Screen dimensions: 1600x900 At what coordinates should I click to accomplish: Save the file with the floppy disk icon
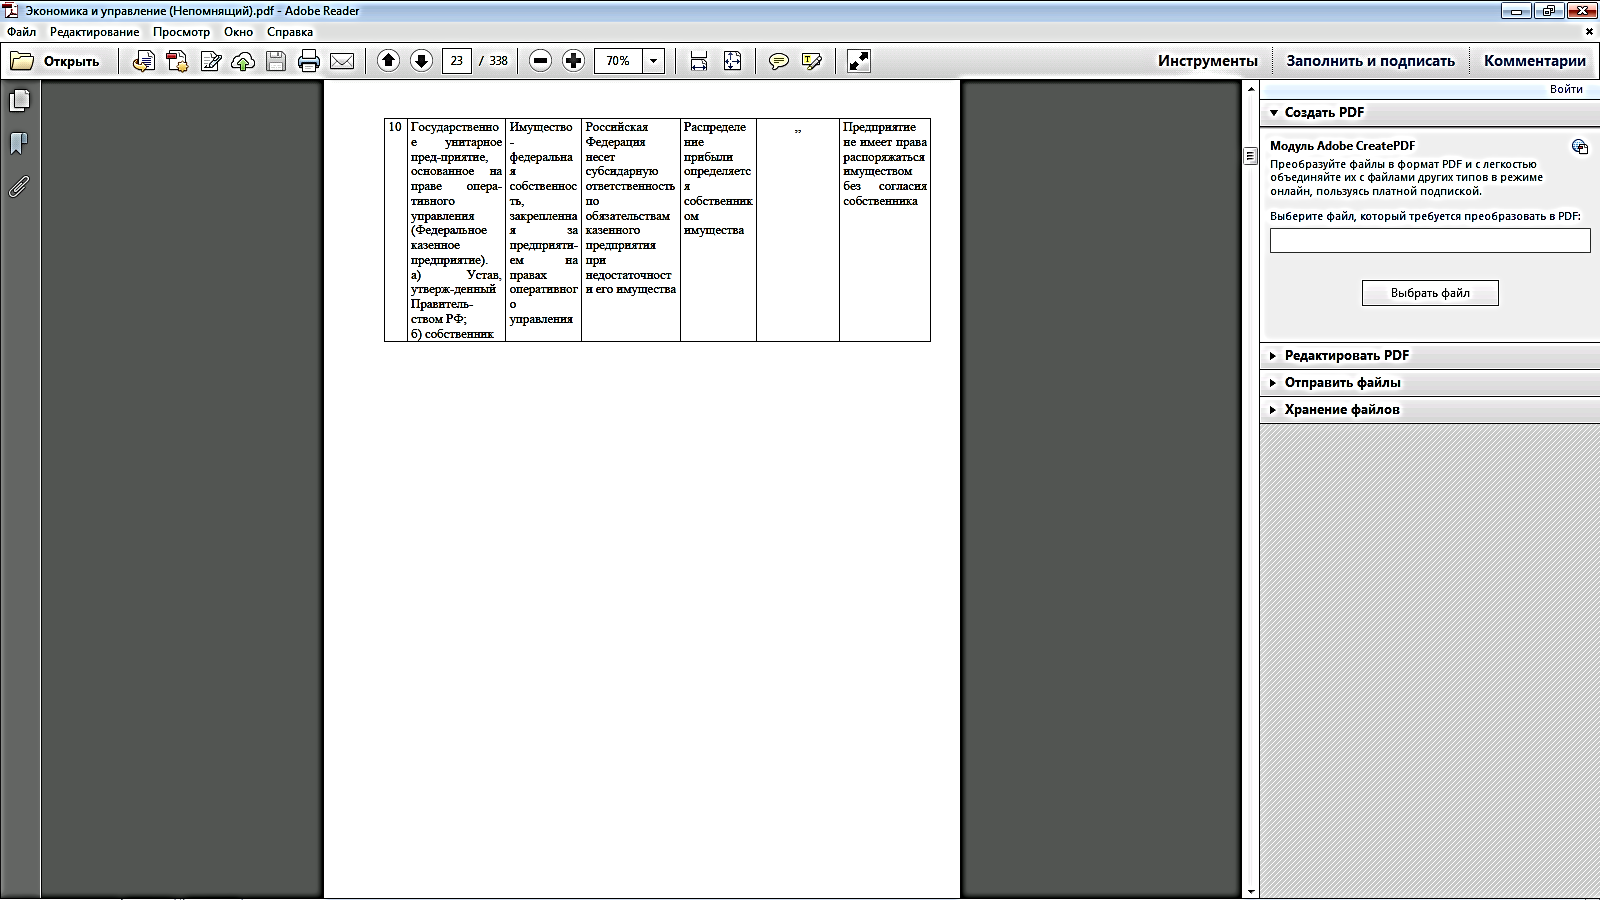[x=276, y=61]
